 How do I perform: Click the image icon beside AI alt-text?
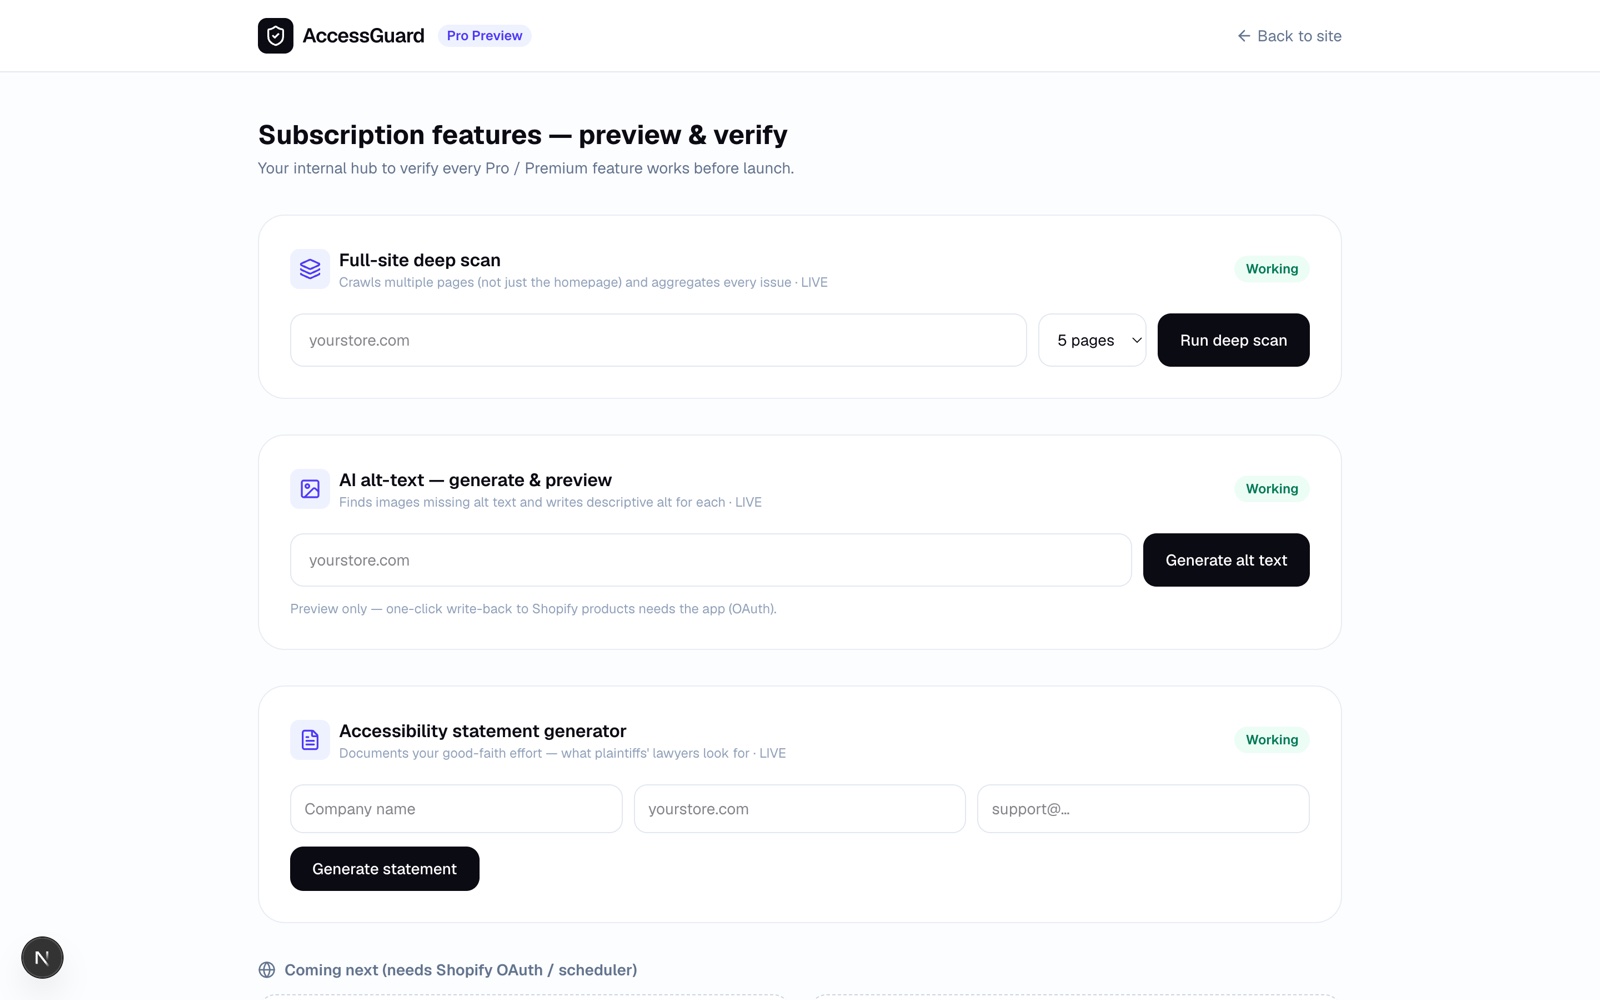click(310, 489)
